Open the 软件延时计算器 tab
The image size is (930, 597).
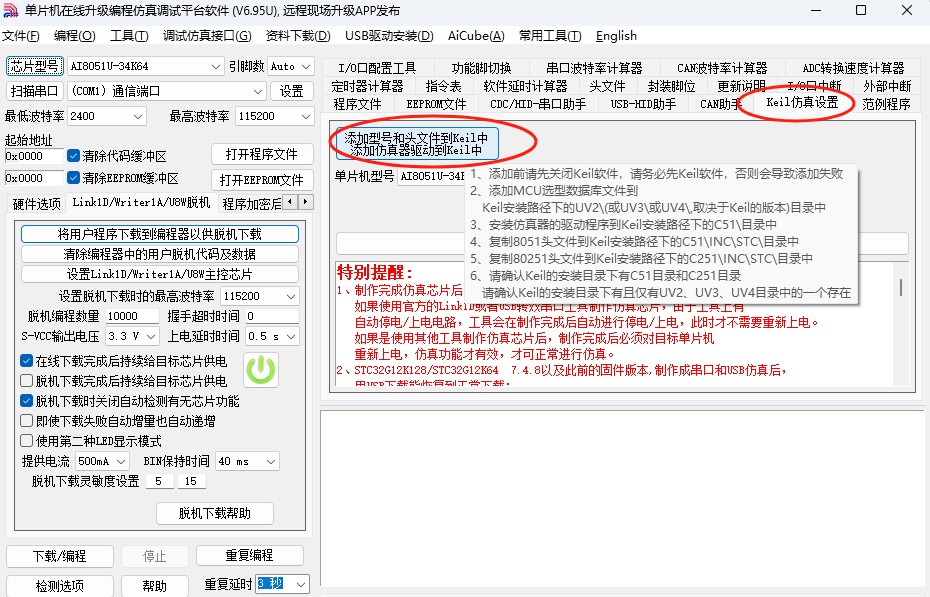click(525, 87)
